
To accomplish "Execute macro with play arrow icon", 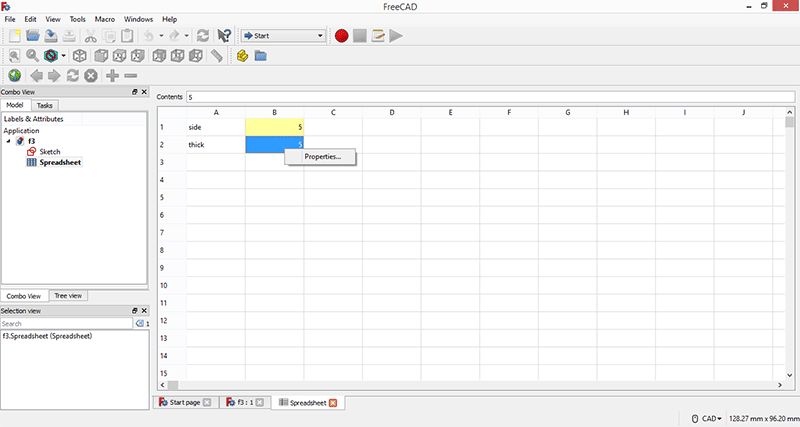I will point(396,36).
